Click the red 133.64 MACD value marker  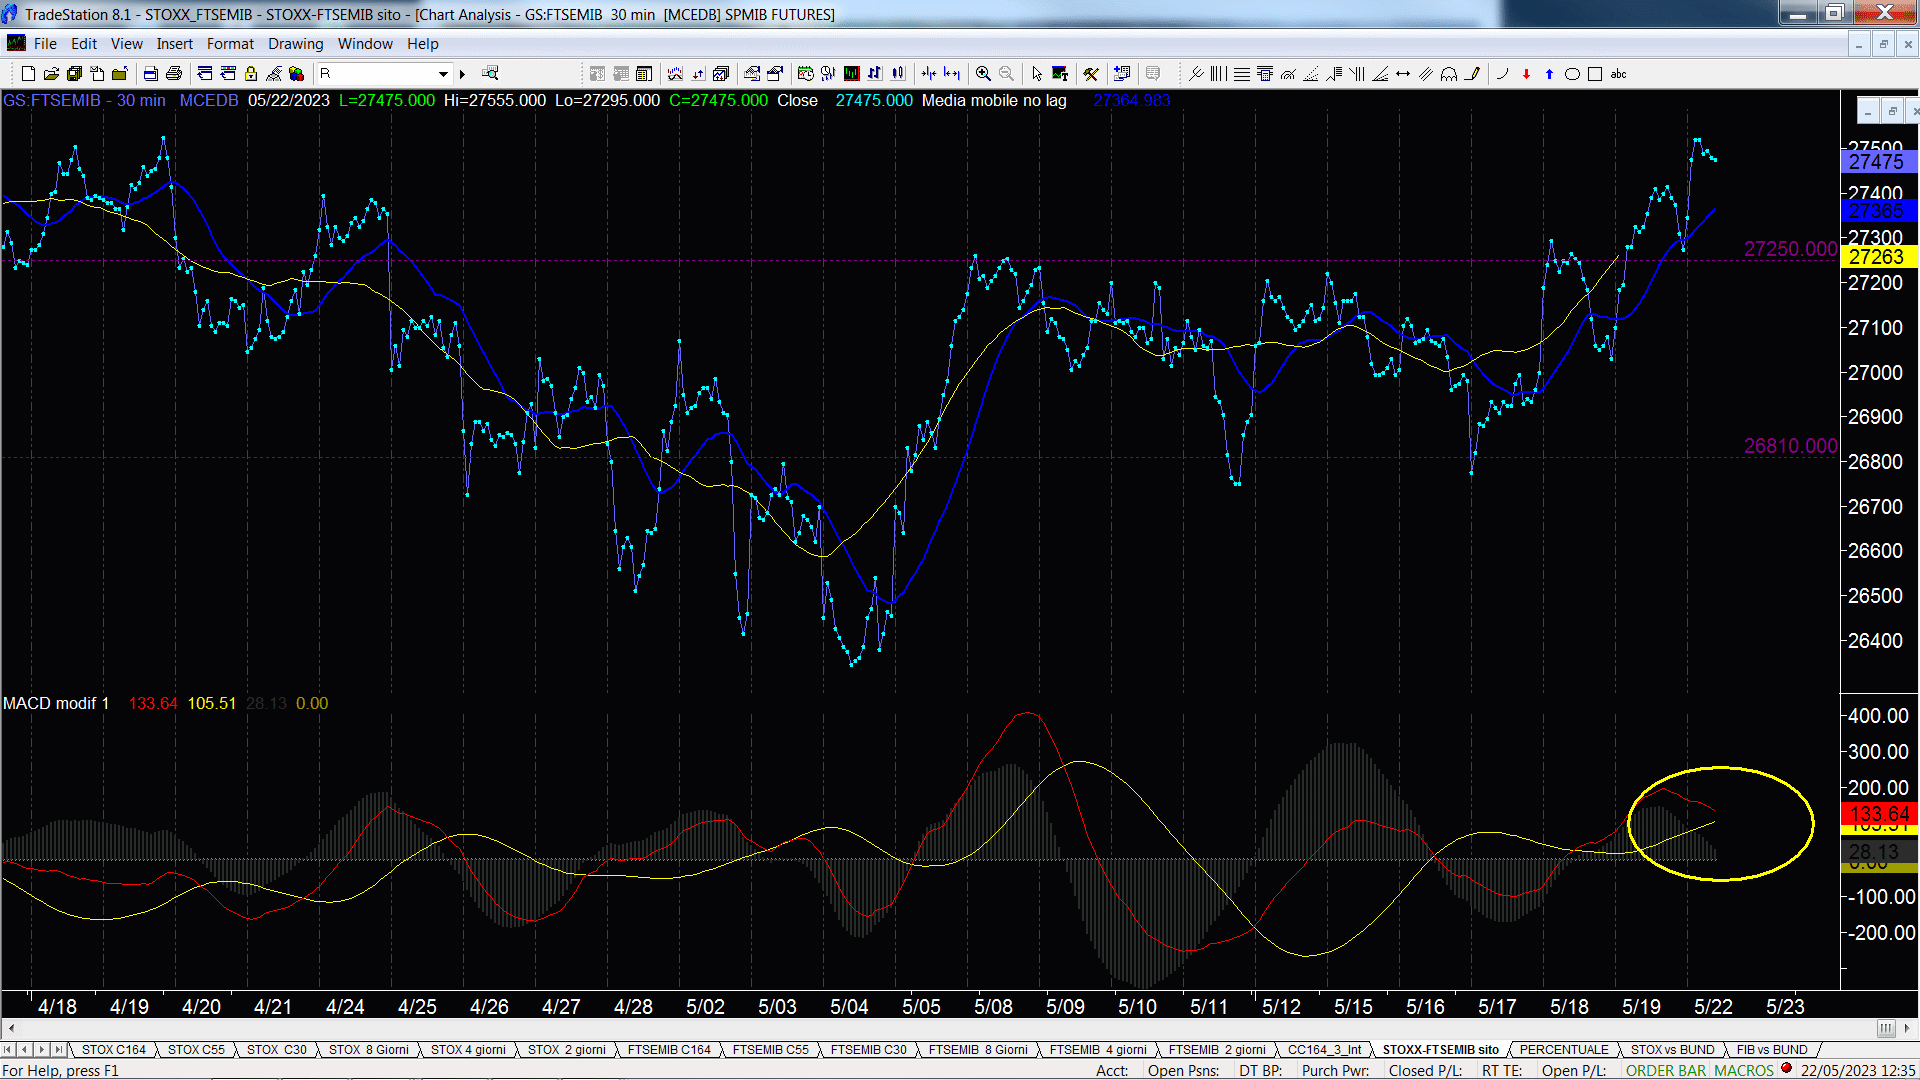(x=1879, y=814)
